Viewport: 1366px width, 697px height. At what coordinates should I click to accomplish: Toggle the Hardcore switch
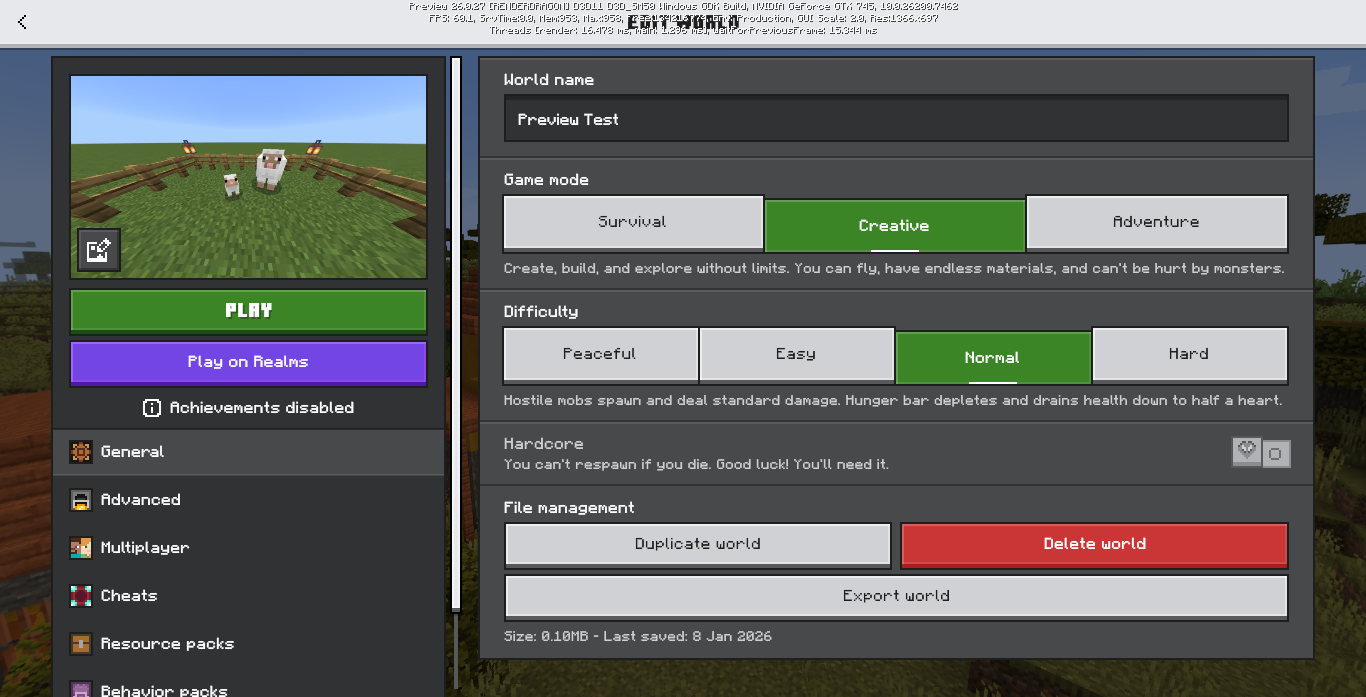coord(1261,453)
